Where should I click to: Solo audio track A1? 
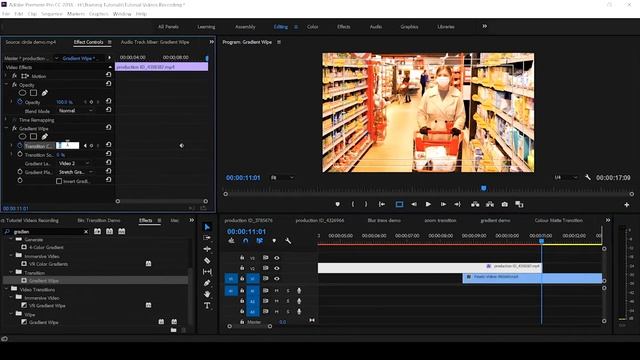(x=288, y=291)
